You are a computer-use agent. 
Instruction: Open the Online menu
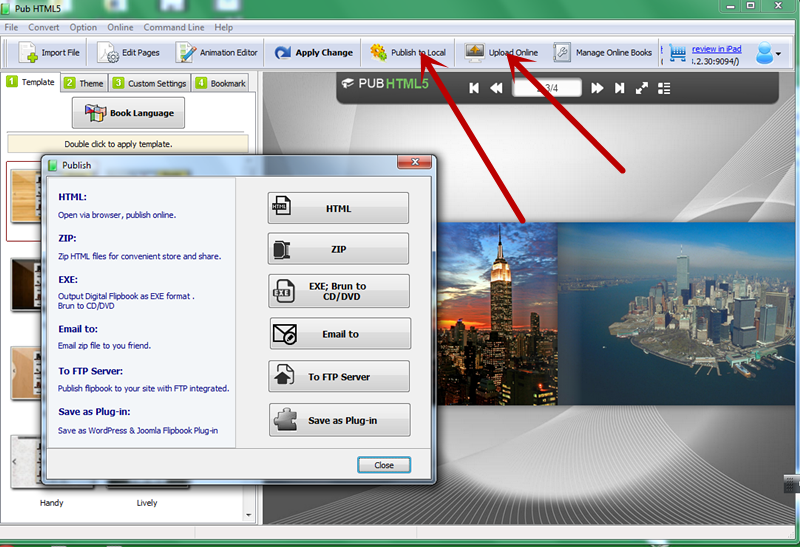pos(120,28)
